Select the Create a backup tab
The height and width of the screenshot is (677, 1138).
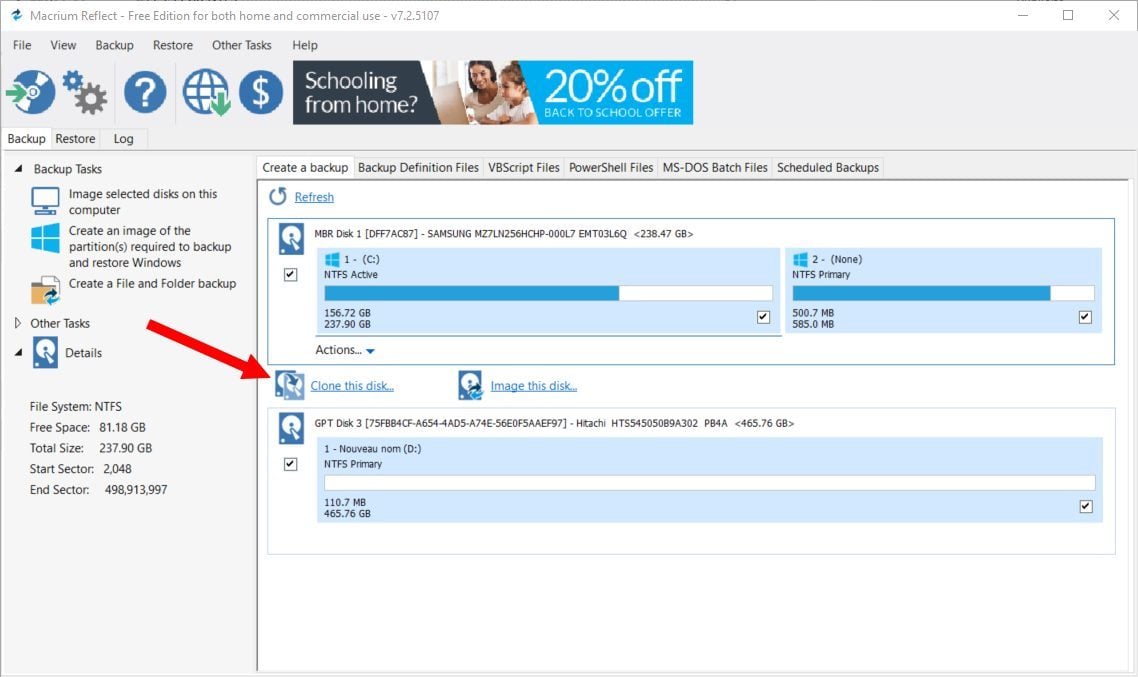coord(306,168)
